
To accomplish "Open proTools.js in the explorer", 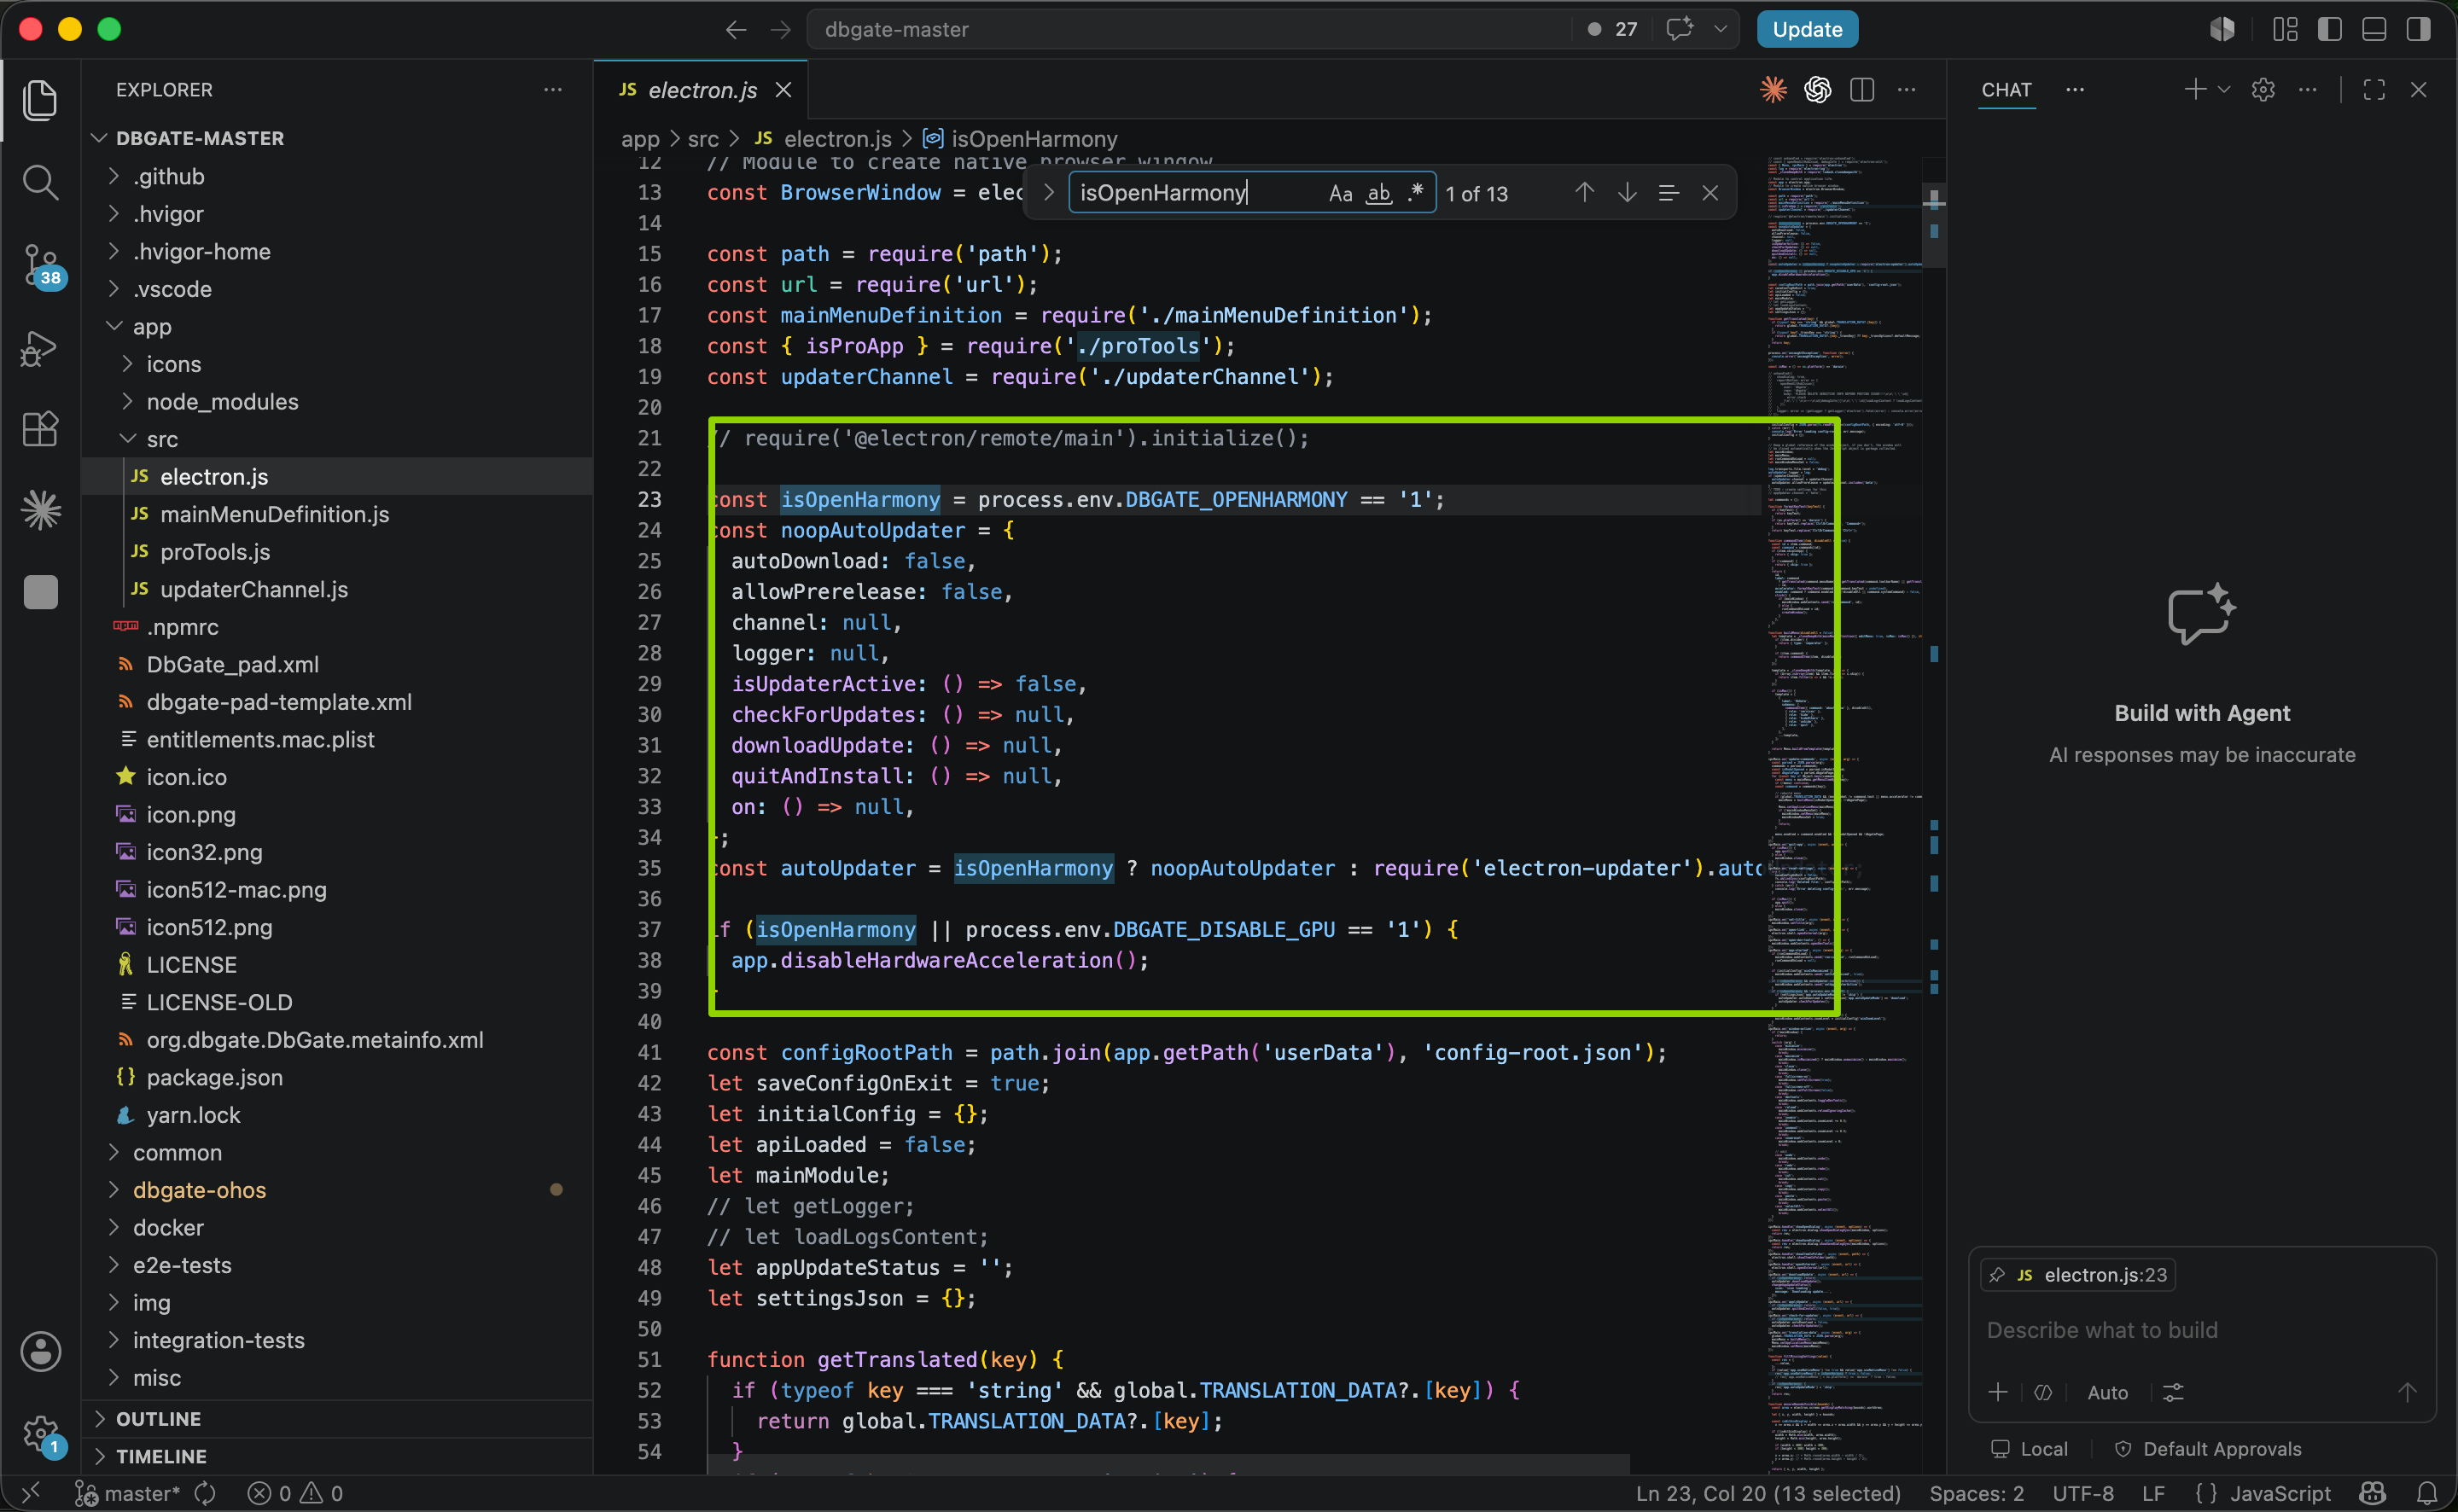I will 338,552.
